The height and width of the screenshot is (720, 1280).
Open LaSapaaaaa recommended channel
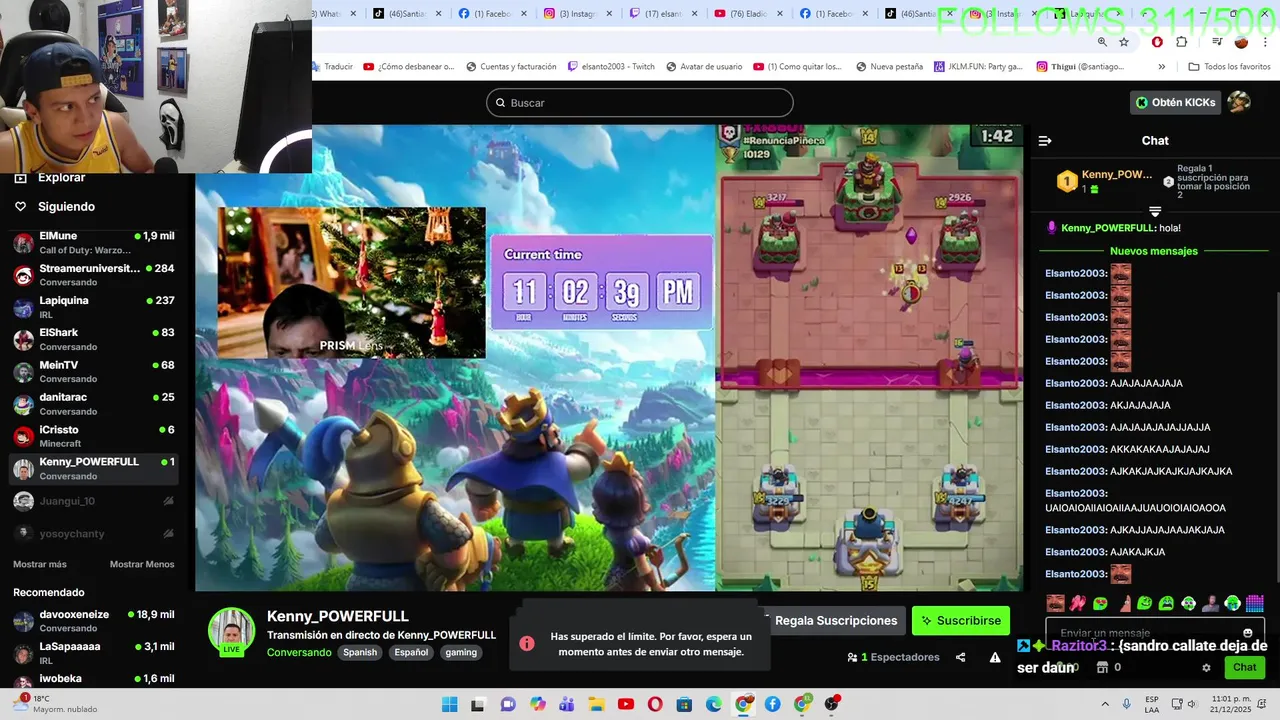(94, 653)
